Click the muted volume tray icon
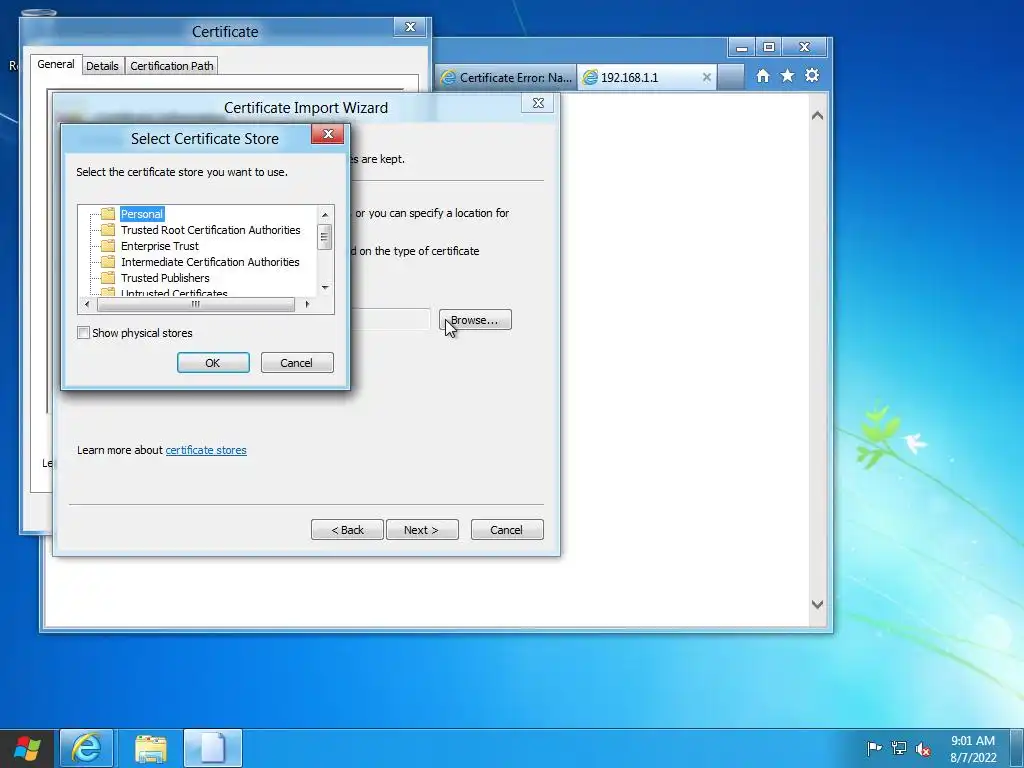This screenshot has height=768, width=1024. 923,749
